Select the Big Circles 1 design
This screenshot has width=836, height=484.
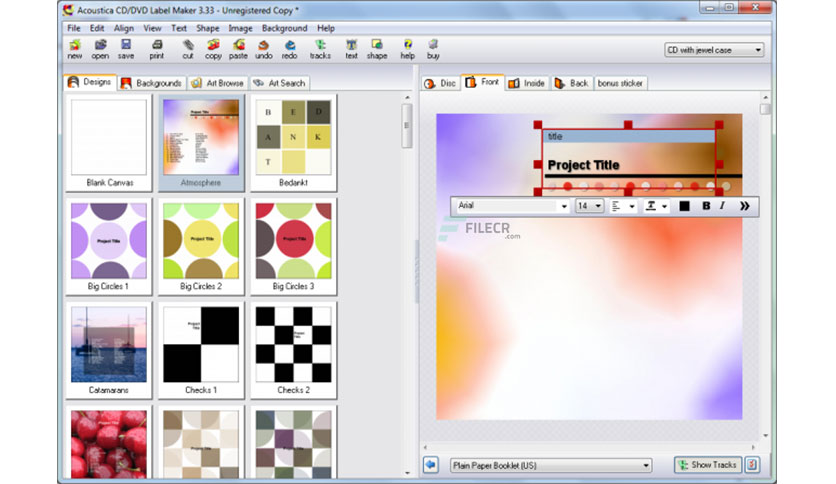coord(109,246)
